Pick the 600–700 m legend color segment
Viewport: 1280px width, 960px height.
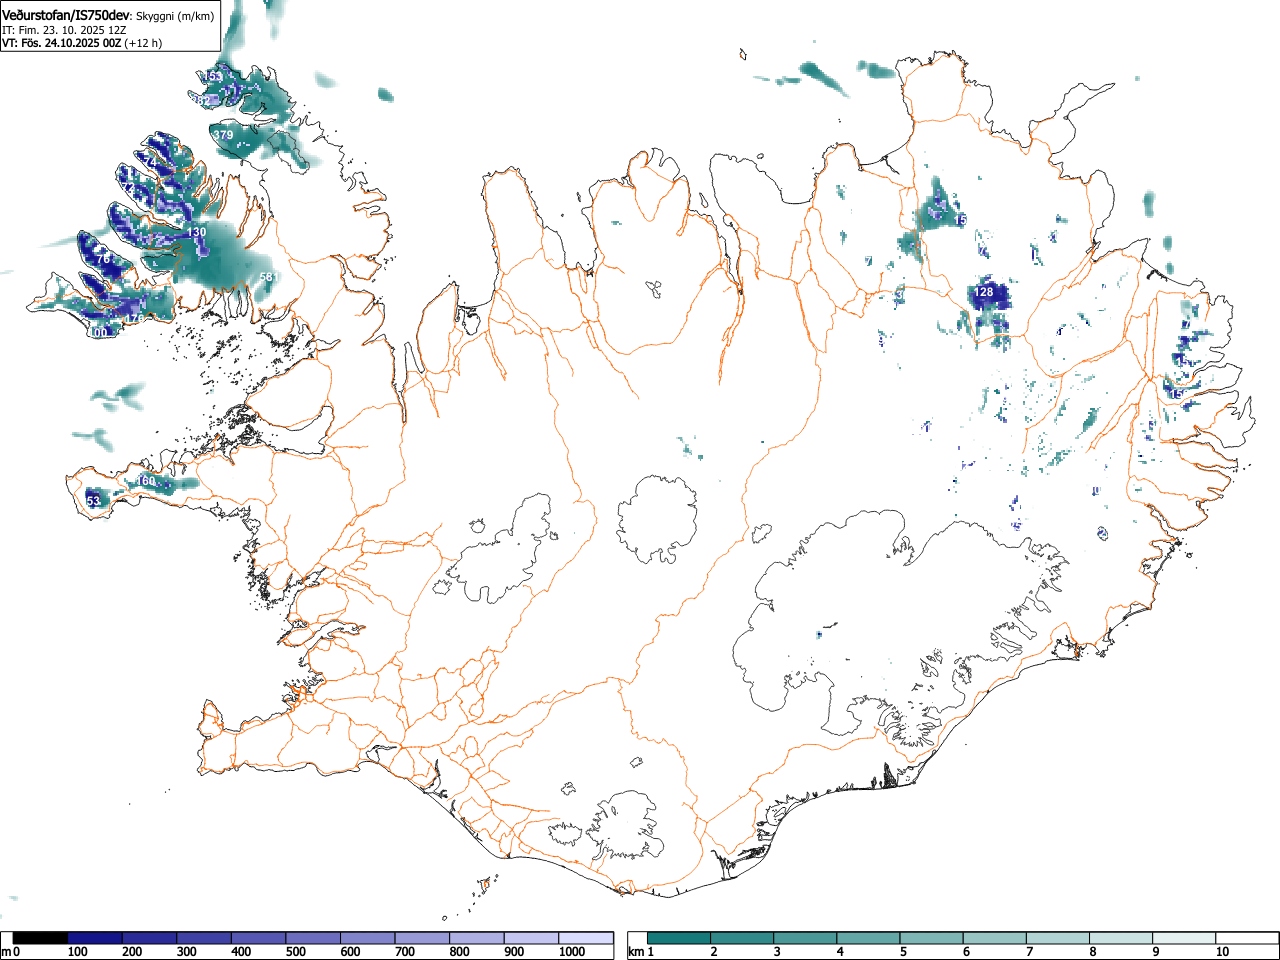[368, 938]
